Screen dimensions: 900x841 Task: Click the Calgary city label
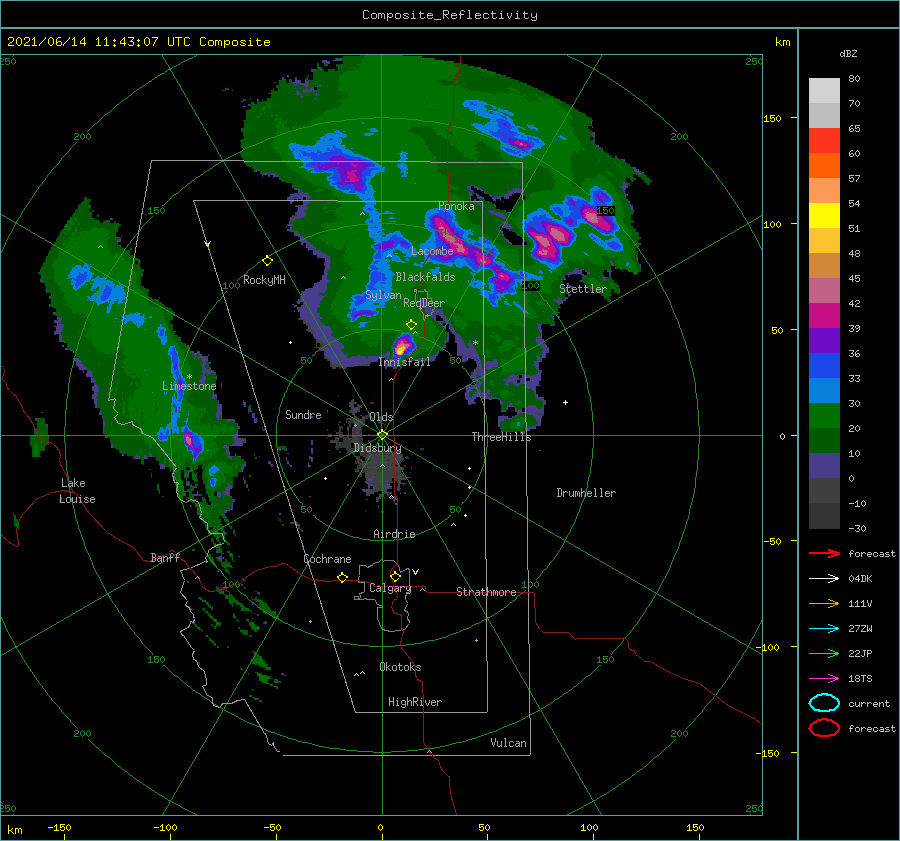tap(390, 588)
